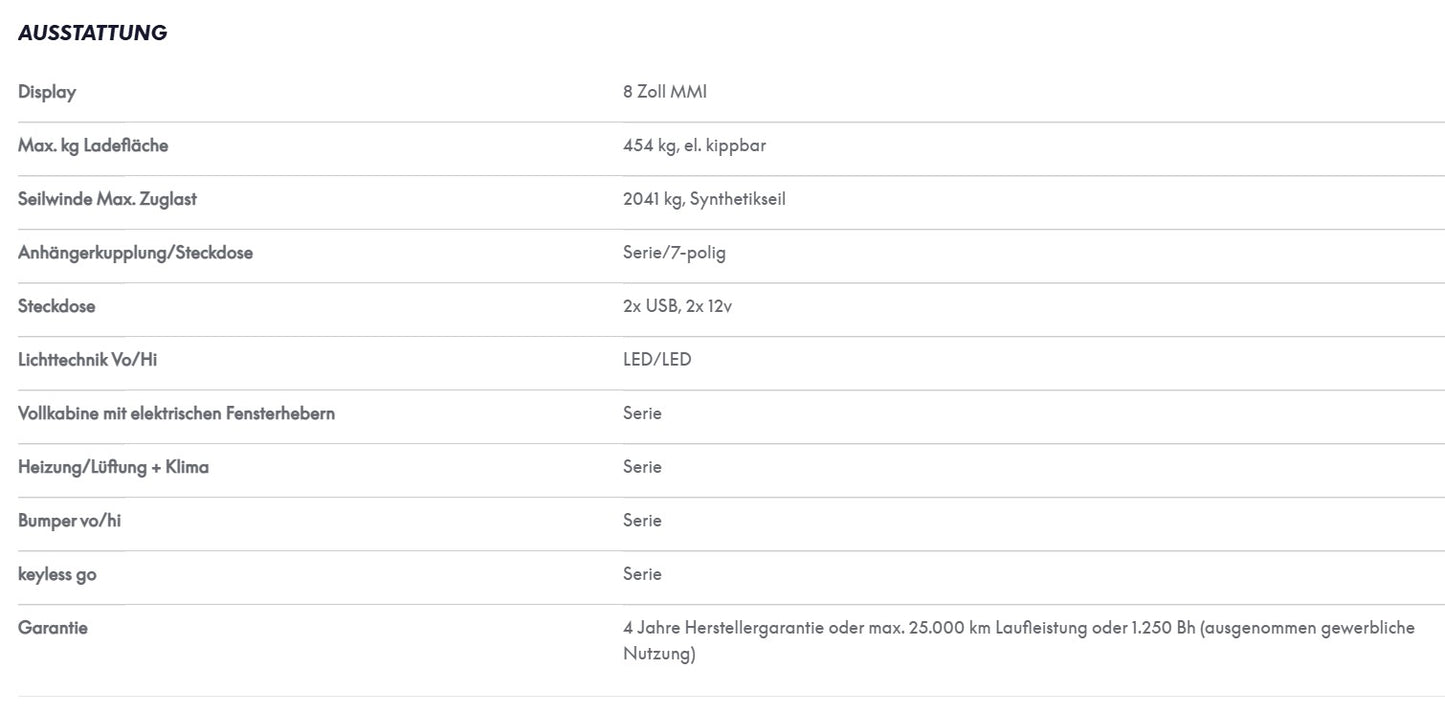The height and width of the screenshot is (713, 1445).
Task: Click the Serie/7-polig value
Action: (674, 253)
